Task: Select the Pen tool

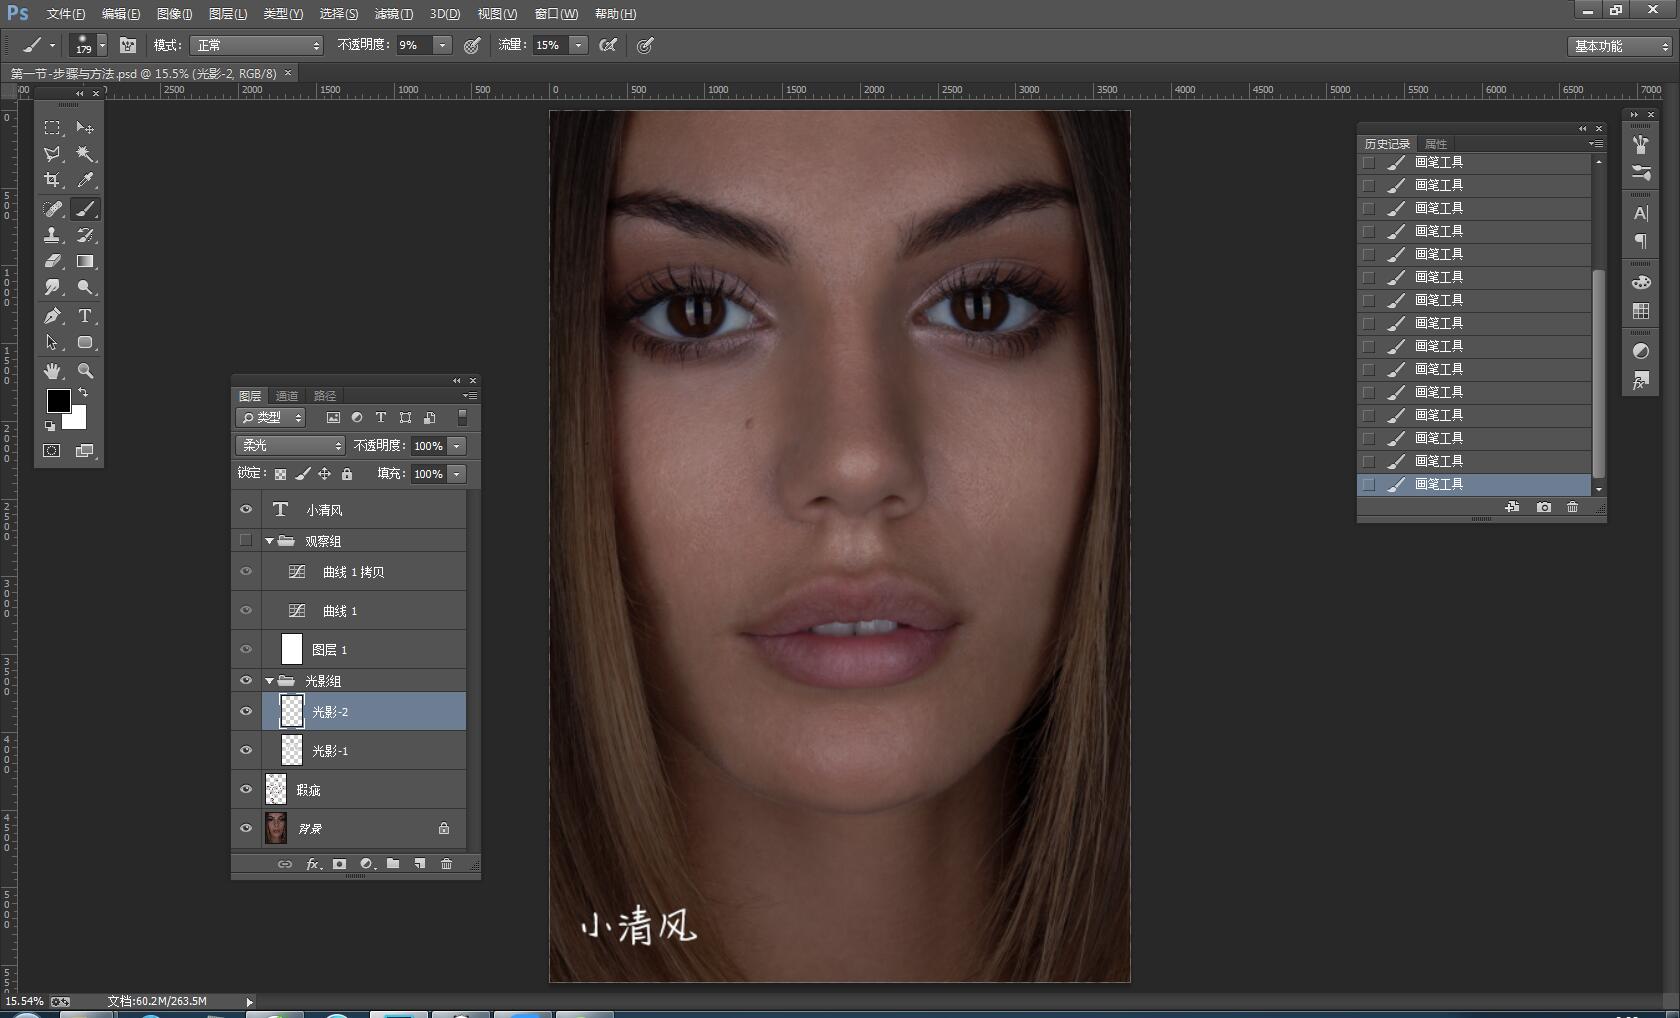Action: [52, 316]
